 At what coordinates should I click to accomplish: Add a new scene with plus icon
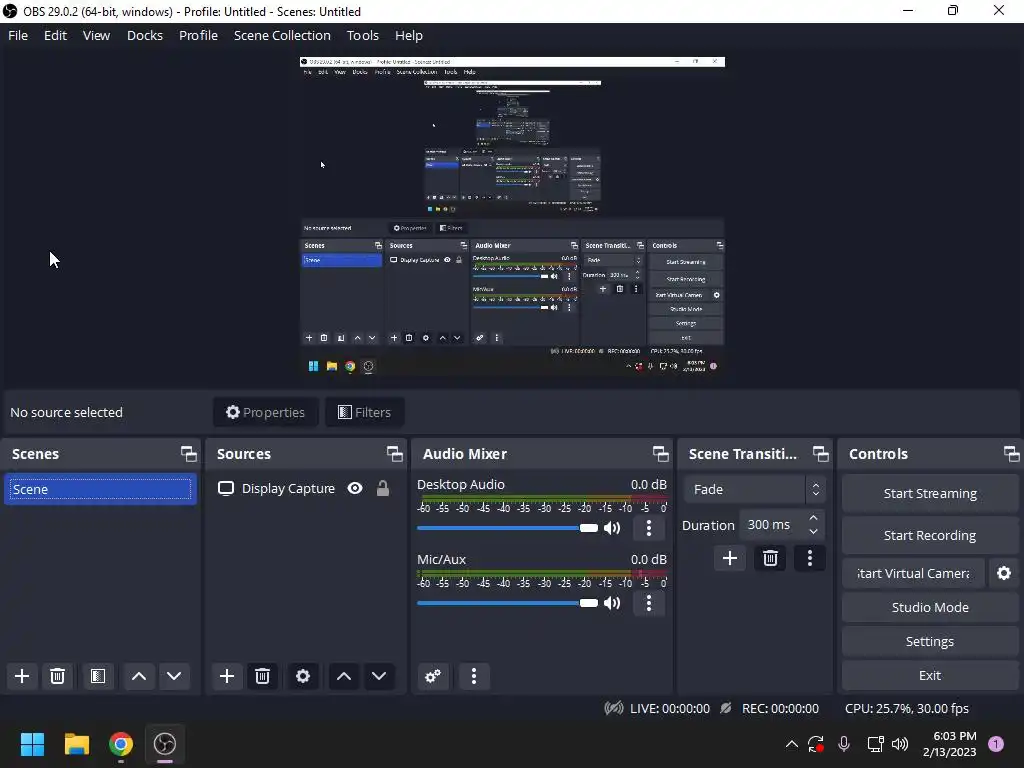tap(22, 676)
